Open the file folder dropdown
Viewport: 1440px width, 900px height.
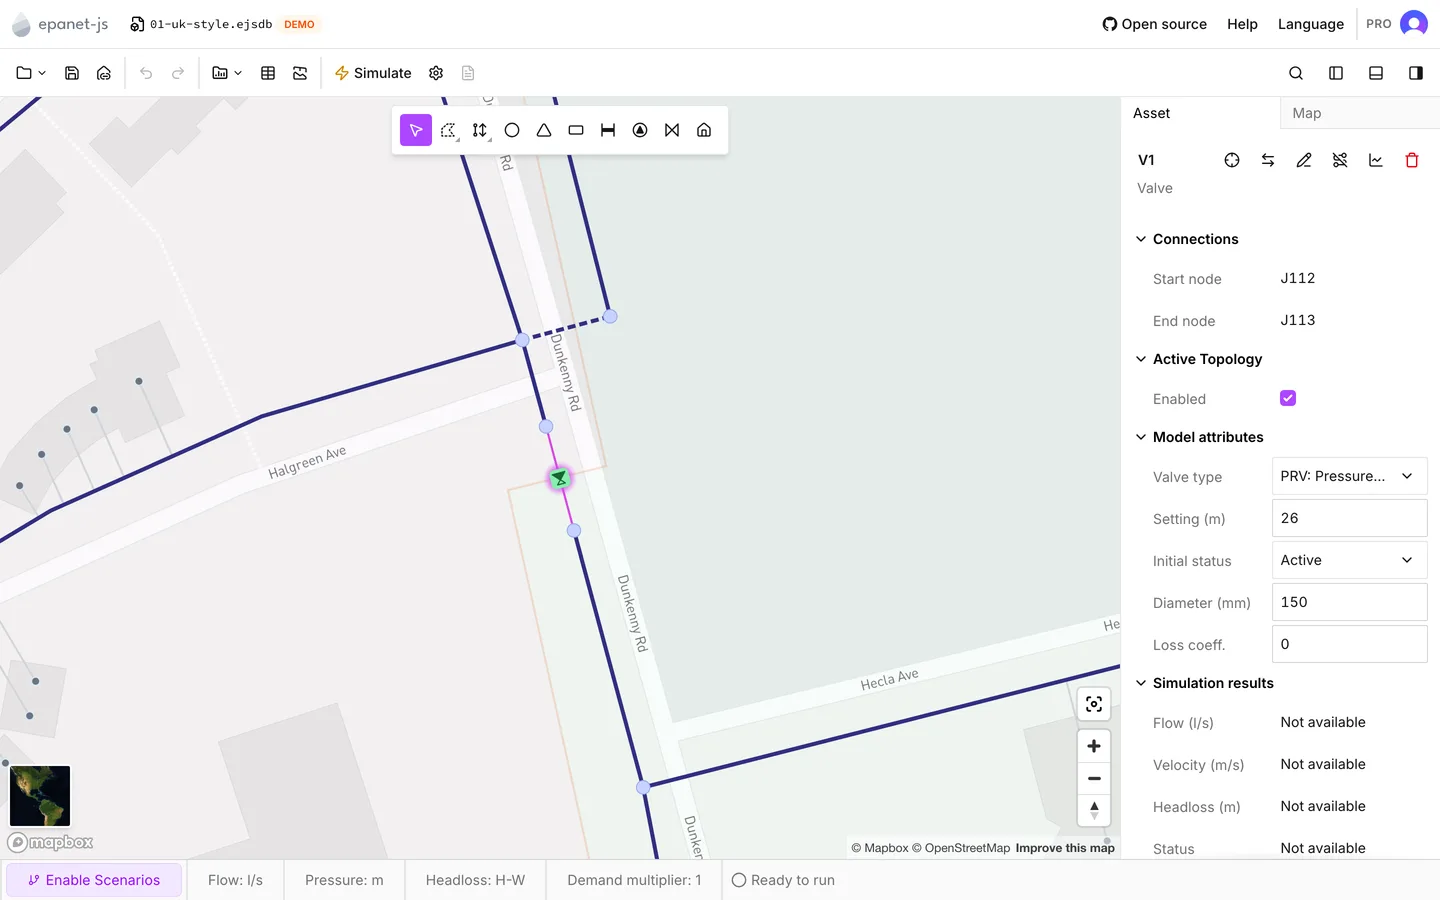click(31, 73)
